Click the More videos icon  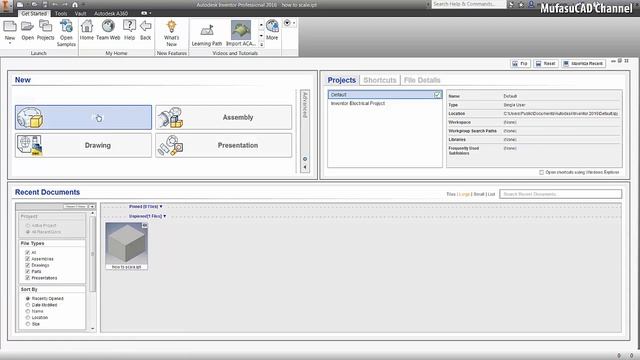272,27
